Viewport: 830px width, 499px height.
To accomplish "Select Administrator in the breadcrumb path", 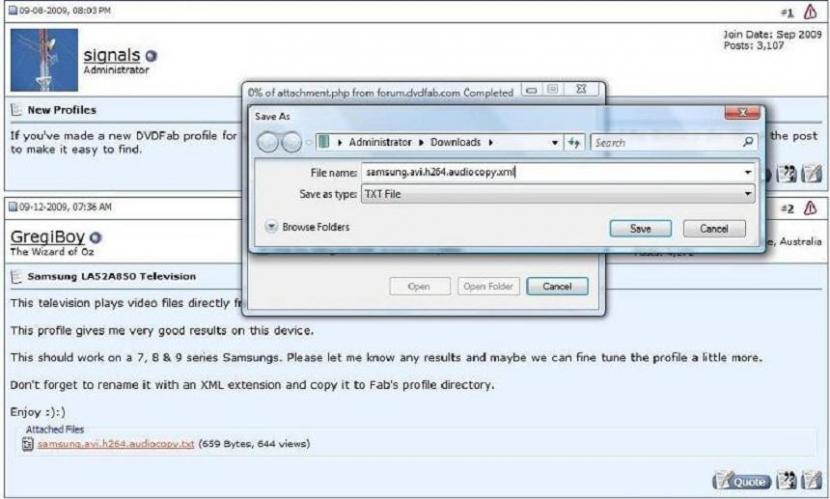I will pos(380,142).
